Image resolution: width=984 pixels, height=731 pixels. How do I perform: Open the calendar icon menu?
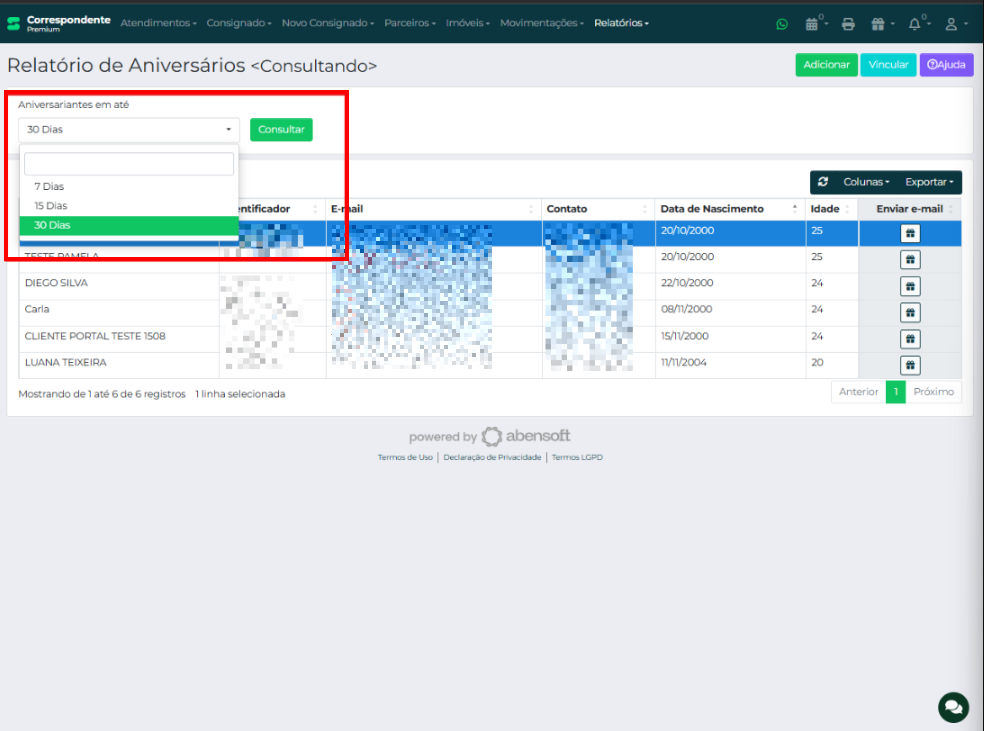(x=814, y=24)
